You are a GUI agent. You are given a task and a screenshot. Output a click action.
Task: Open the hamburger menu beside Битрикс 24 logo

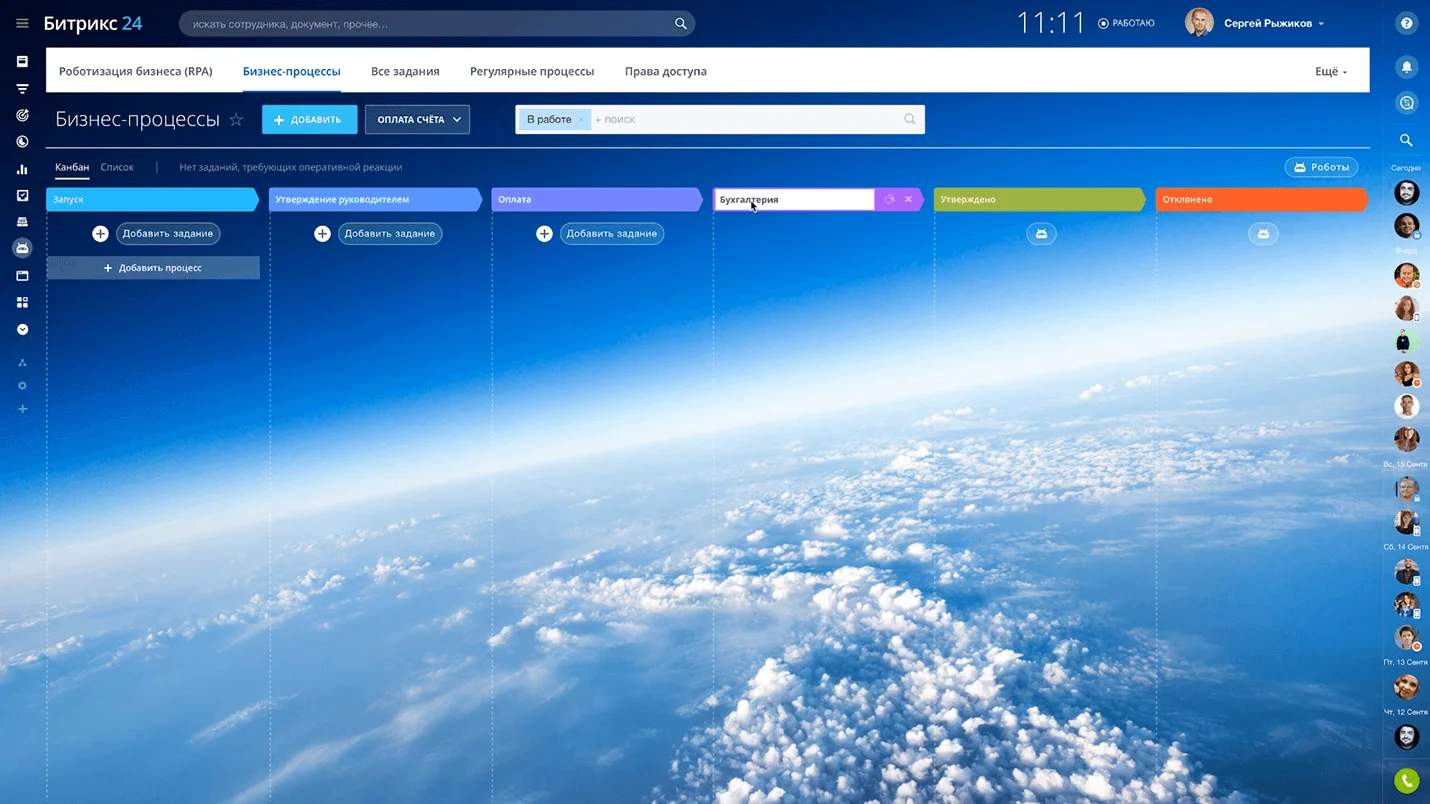click(x=22, y=24)
